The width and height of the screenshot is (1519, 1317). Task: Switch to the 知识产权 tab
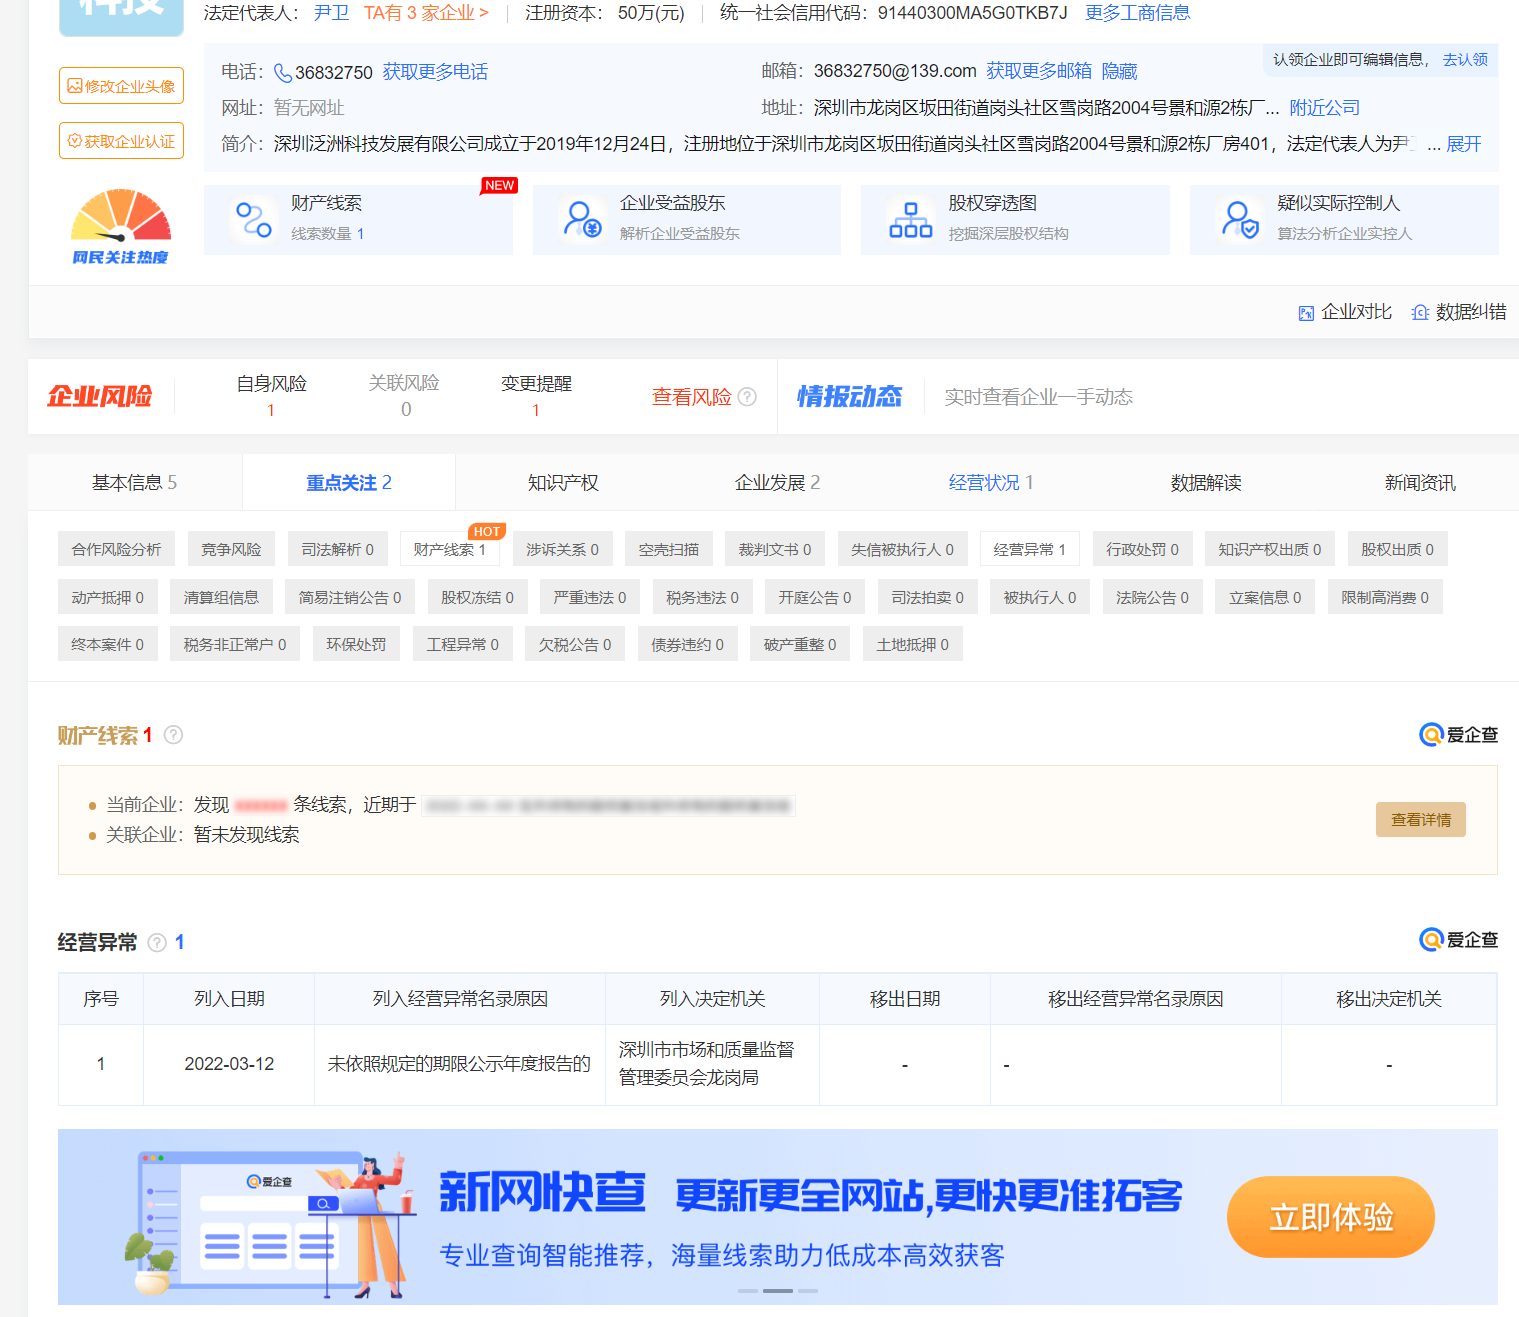pos(563,483)
